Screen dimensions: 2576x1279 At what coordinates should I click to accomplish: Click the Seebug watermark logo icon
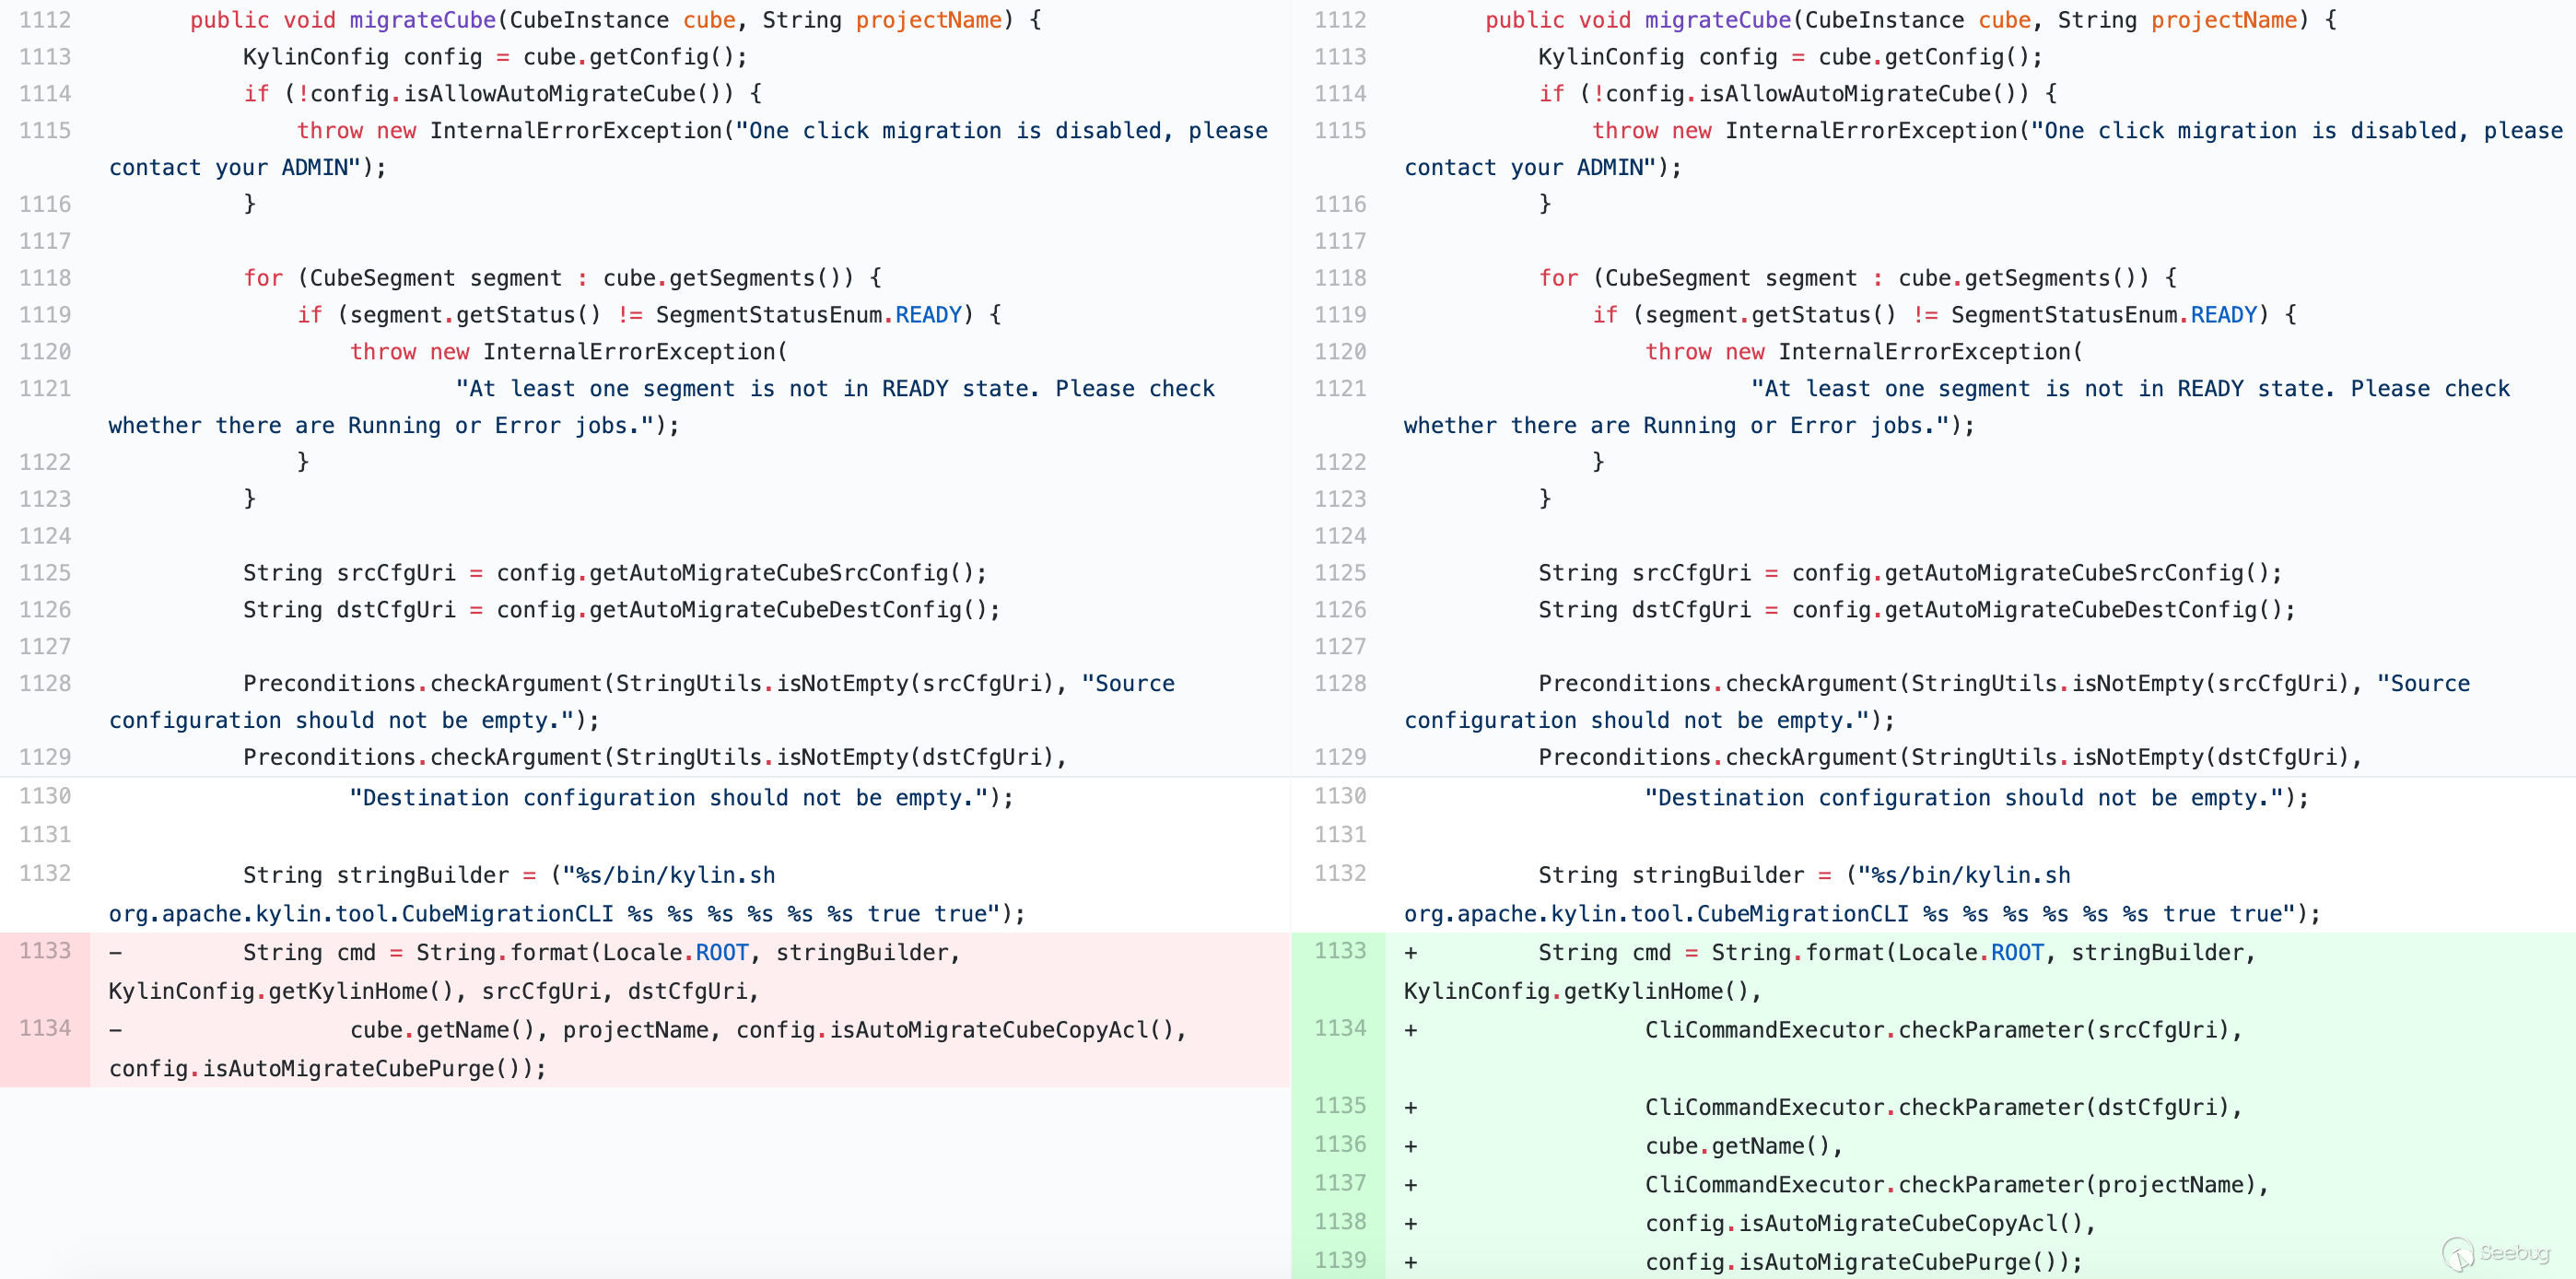click(2458, 1252)
